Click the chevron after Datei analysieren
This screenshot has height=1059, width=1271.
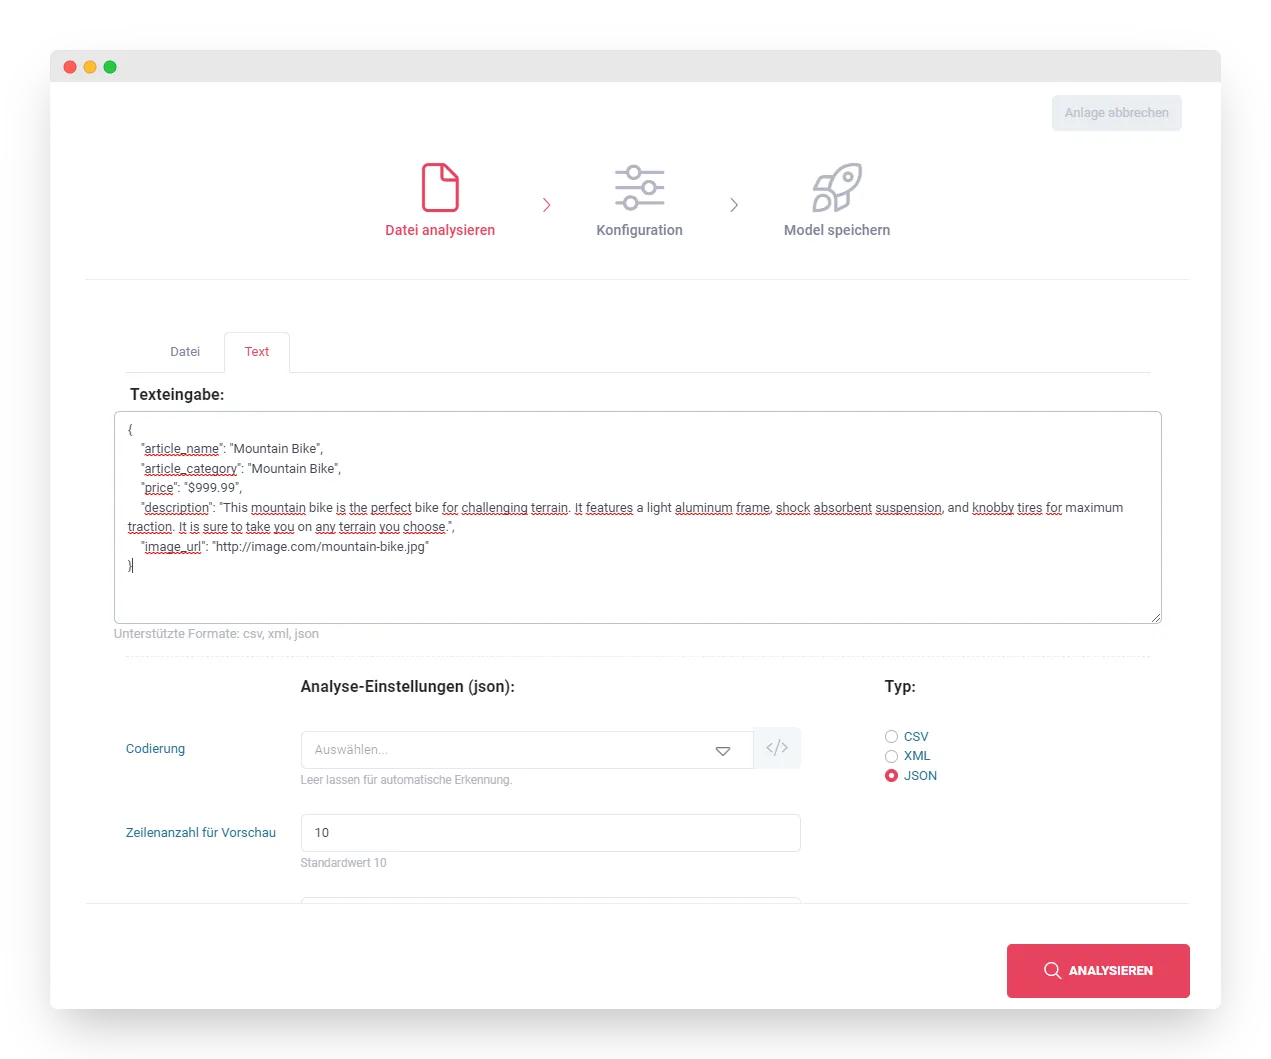(x=546, y=205)
